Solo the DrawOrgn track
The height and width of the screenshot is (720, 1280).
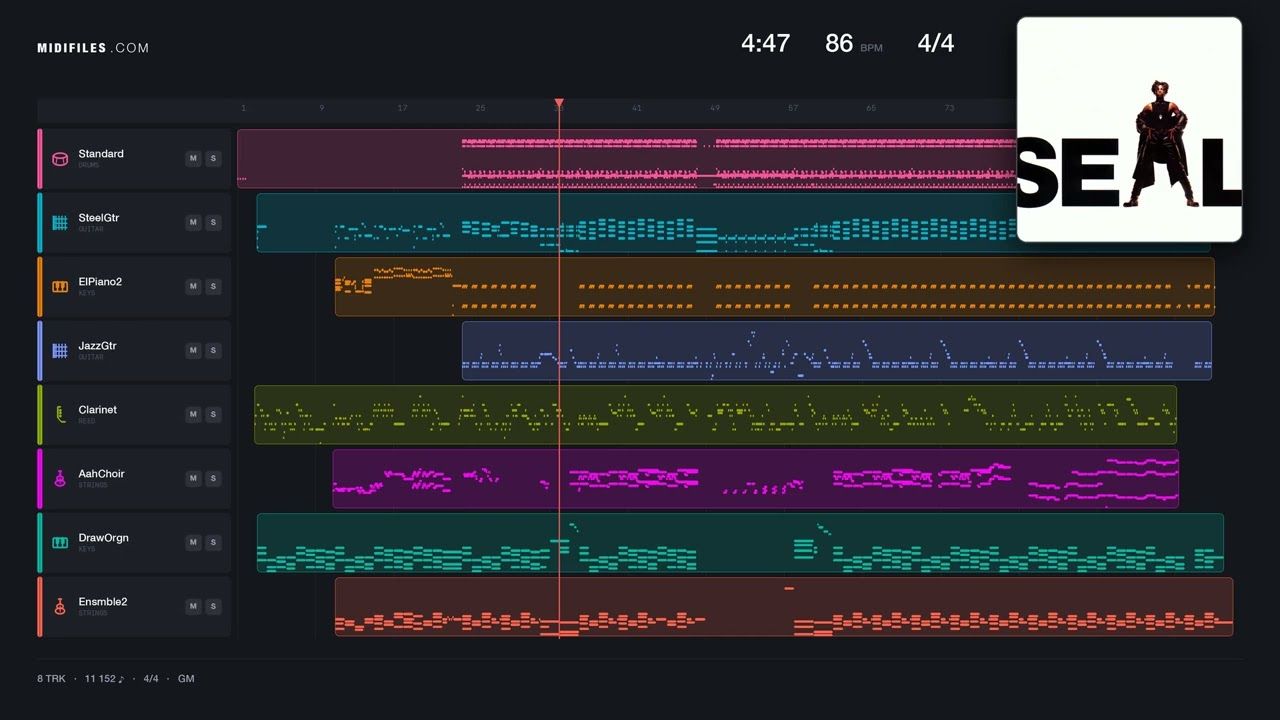[x=213, y=542]
